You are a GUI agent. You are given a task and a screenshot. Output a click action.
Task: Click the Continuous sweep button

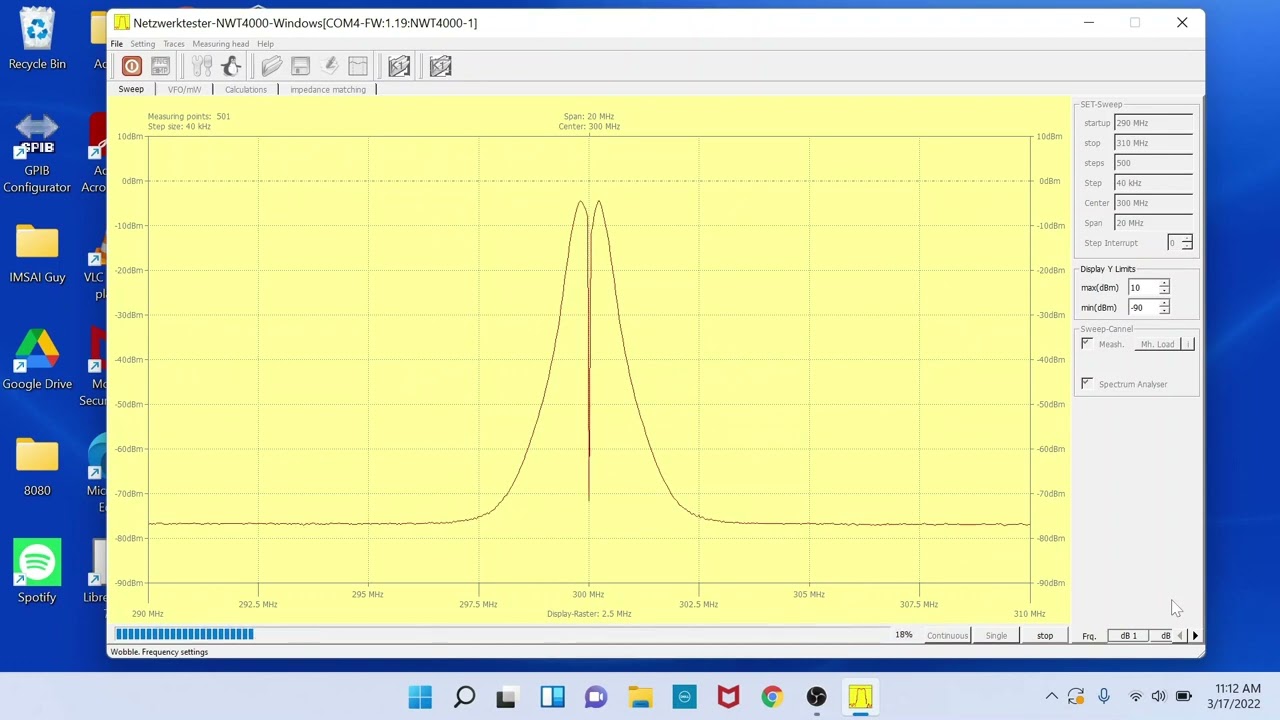point(947,636)
